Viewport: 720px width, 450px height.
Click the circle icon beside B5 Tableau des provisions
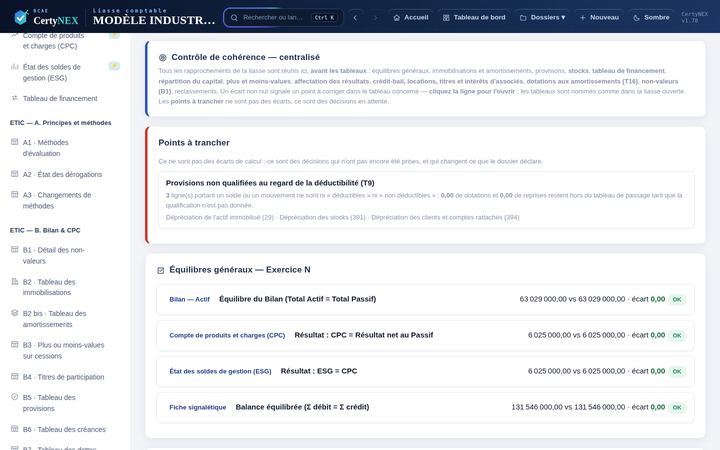(x=15, y=397)
